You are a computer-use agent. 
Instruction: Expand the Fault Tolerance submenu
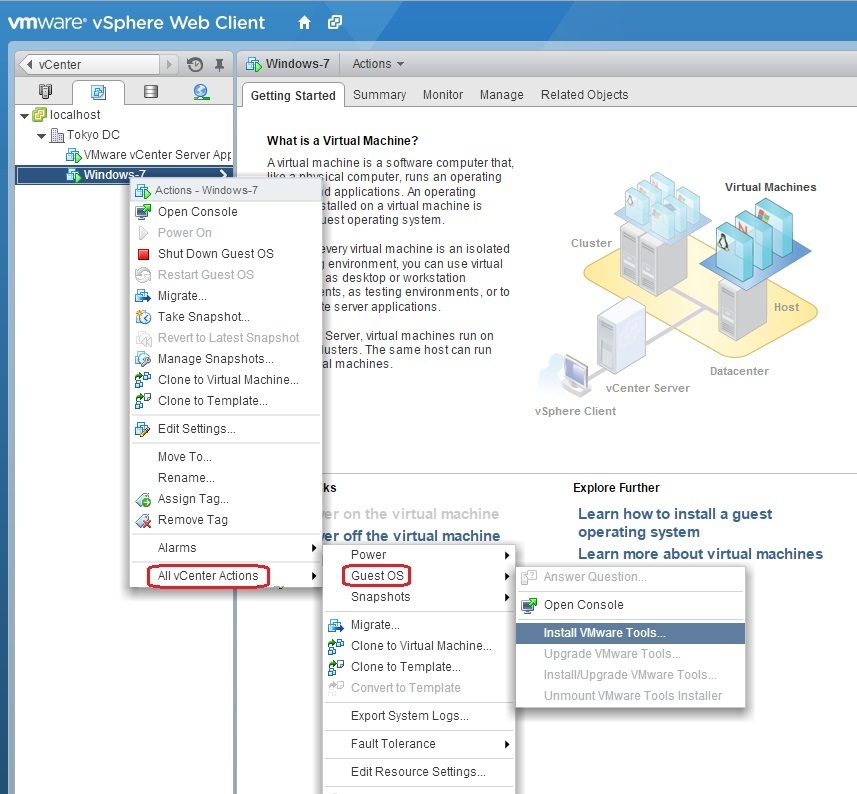point(419,744)
